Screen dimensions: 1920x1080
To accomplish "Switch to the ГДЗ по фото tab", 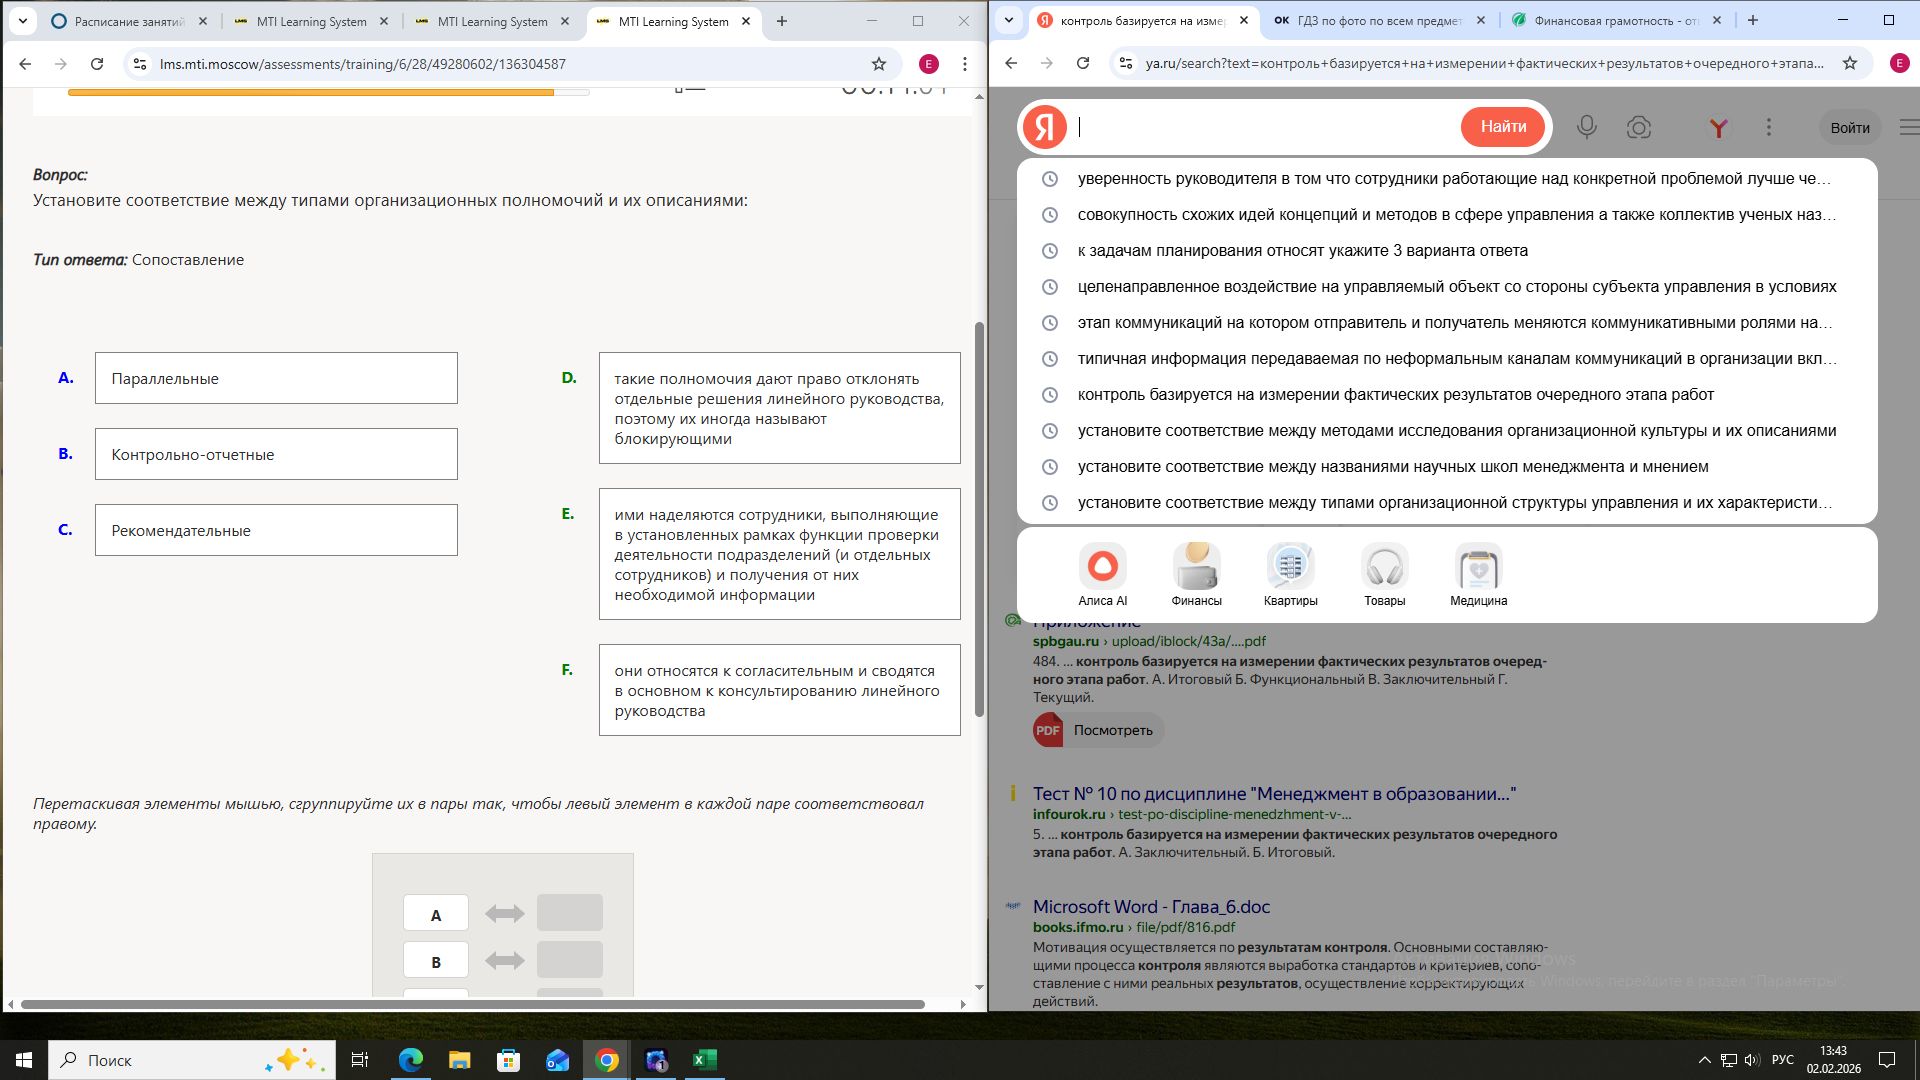I will click(1379, 20).
